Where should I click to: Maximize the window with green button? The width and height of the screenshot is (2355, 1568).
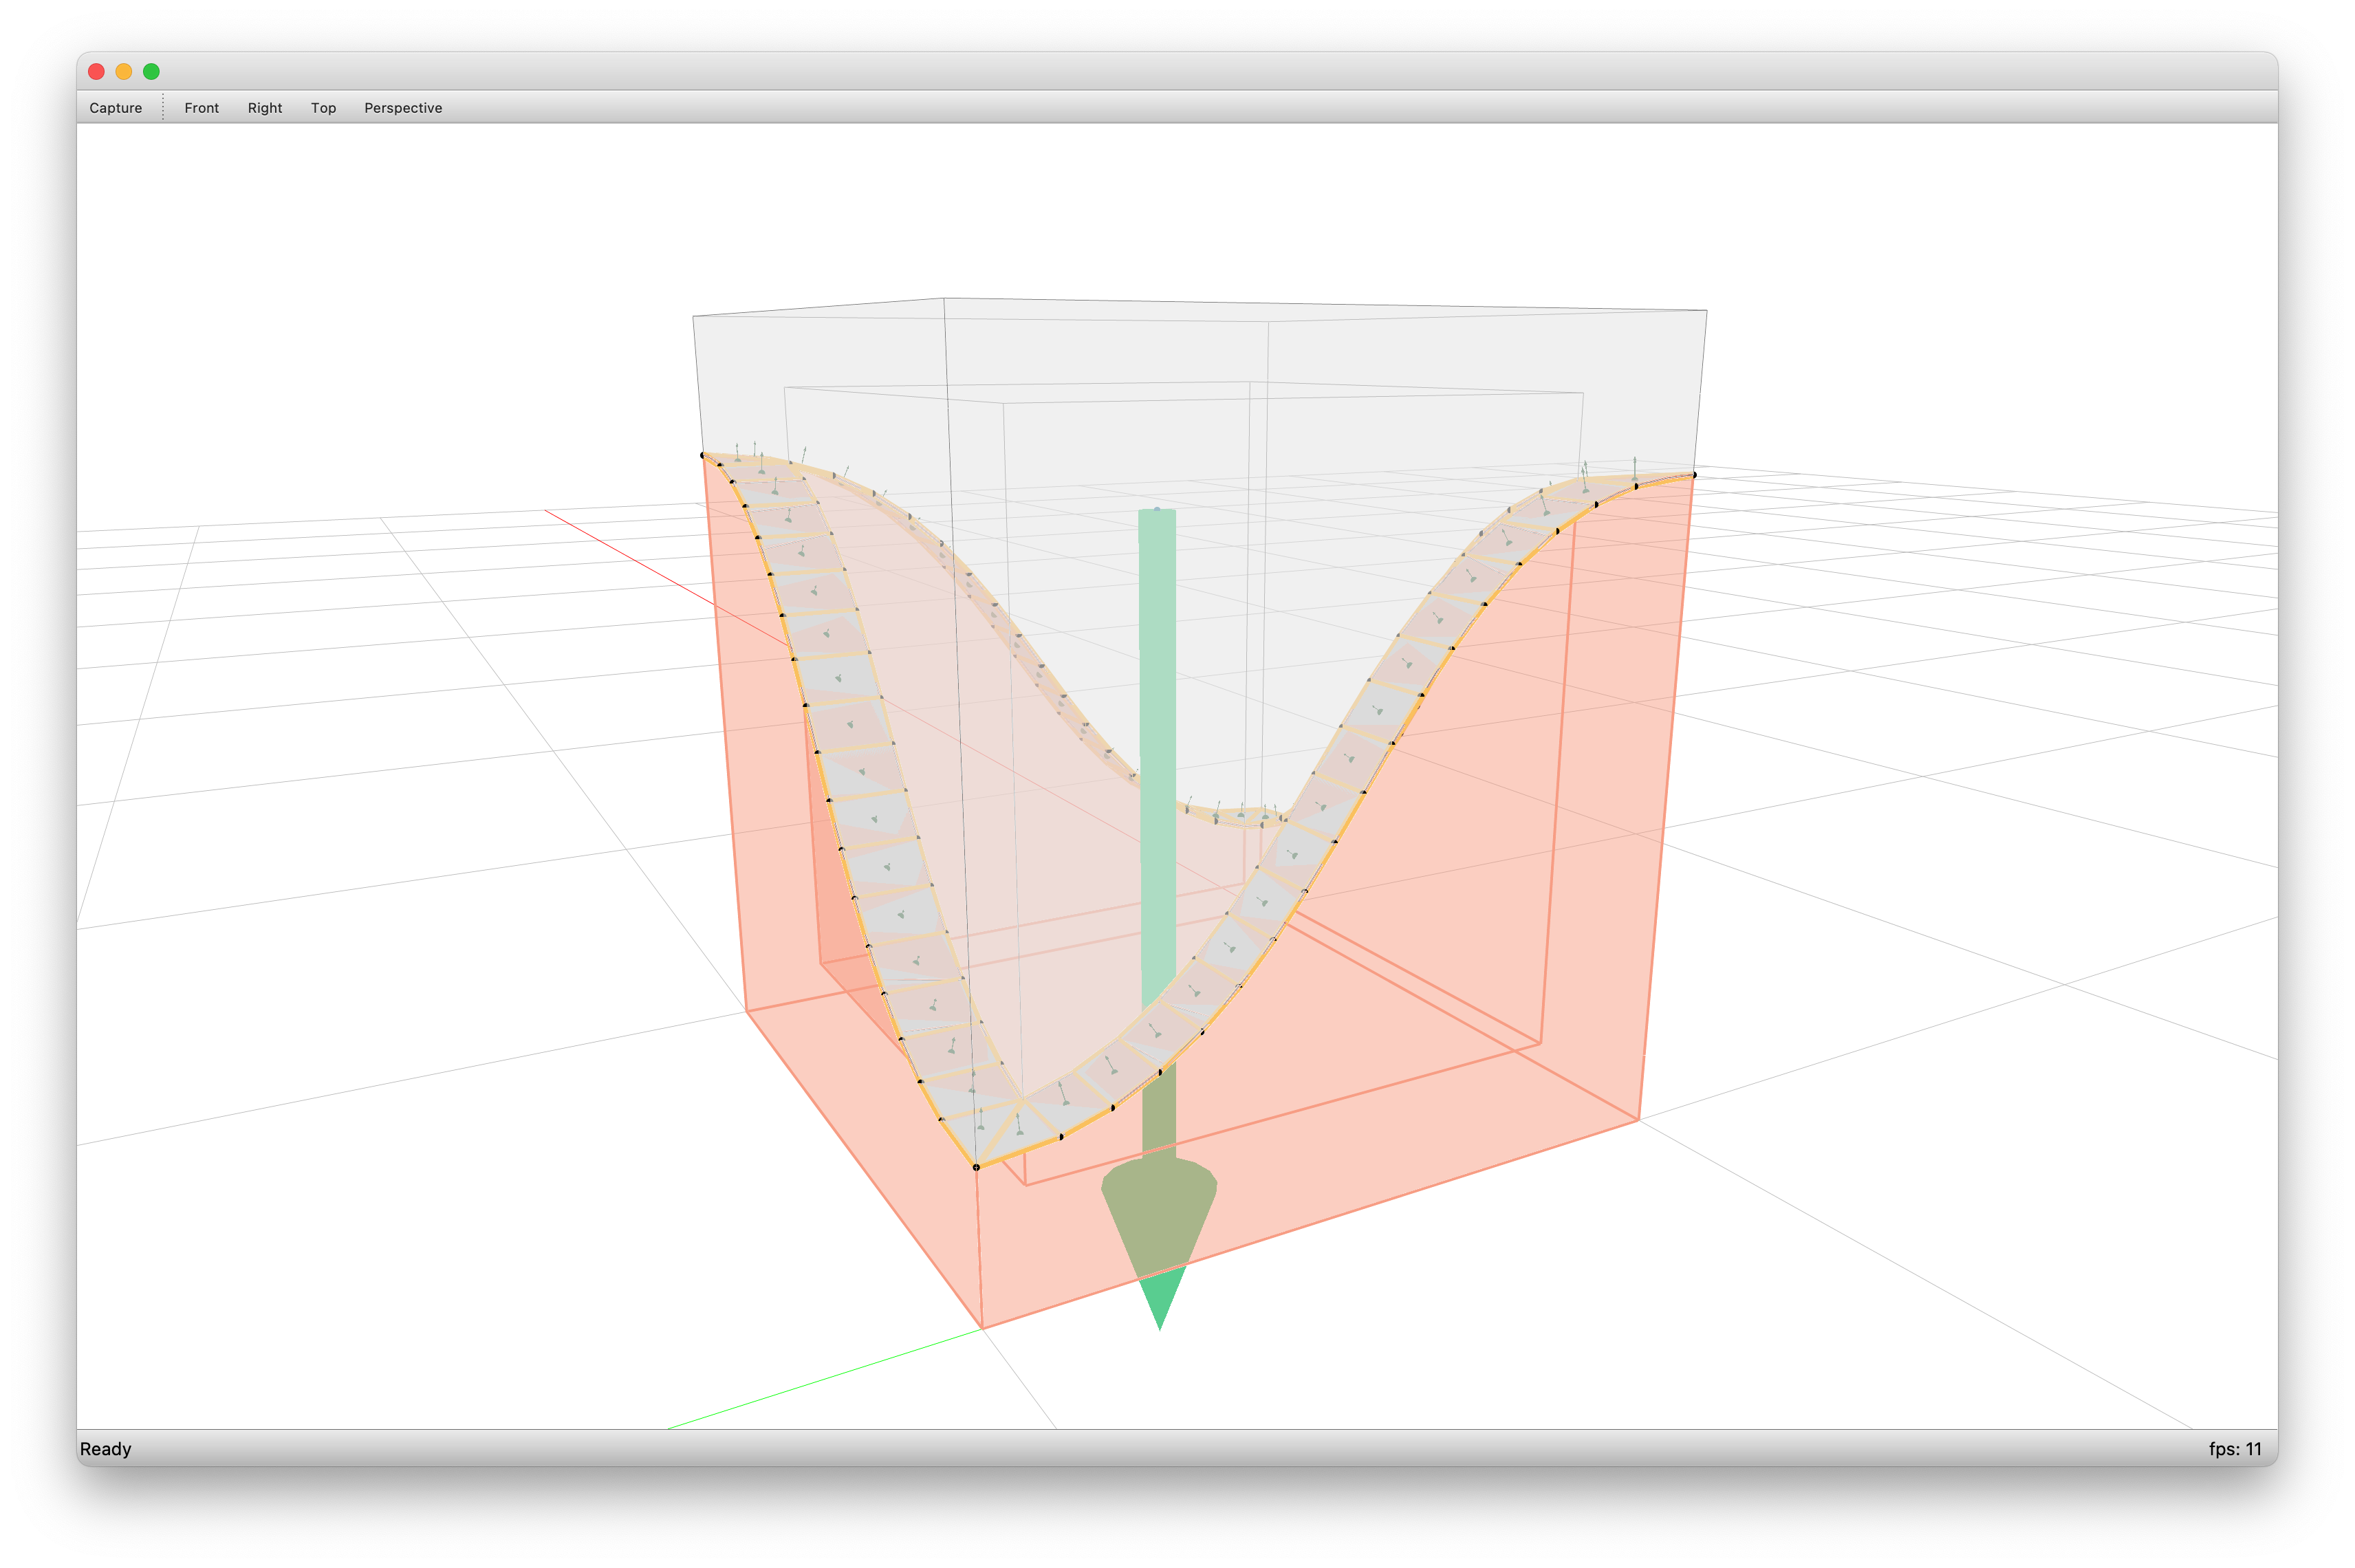click(151, 71)
